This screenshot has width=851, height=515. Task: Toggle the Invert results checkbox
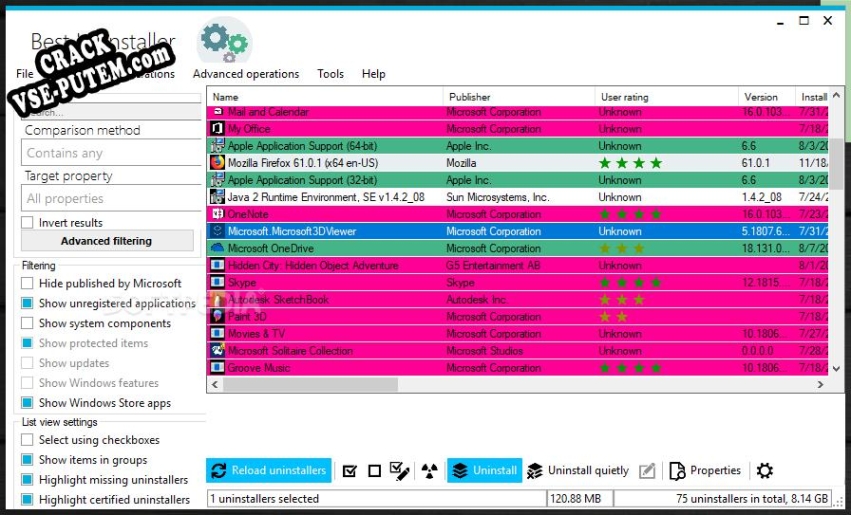(27, 222)
